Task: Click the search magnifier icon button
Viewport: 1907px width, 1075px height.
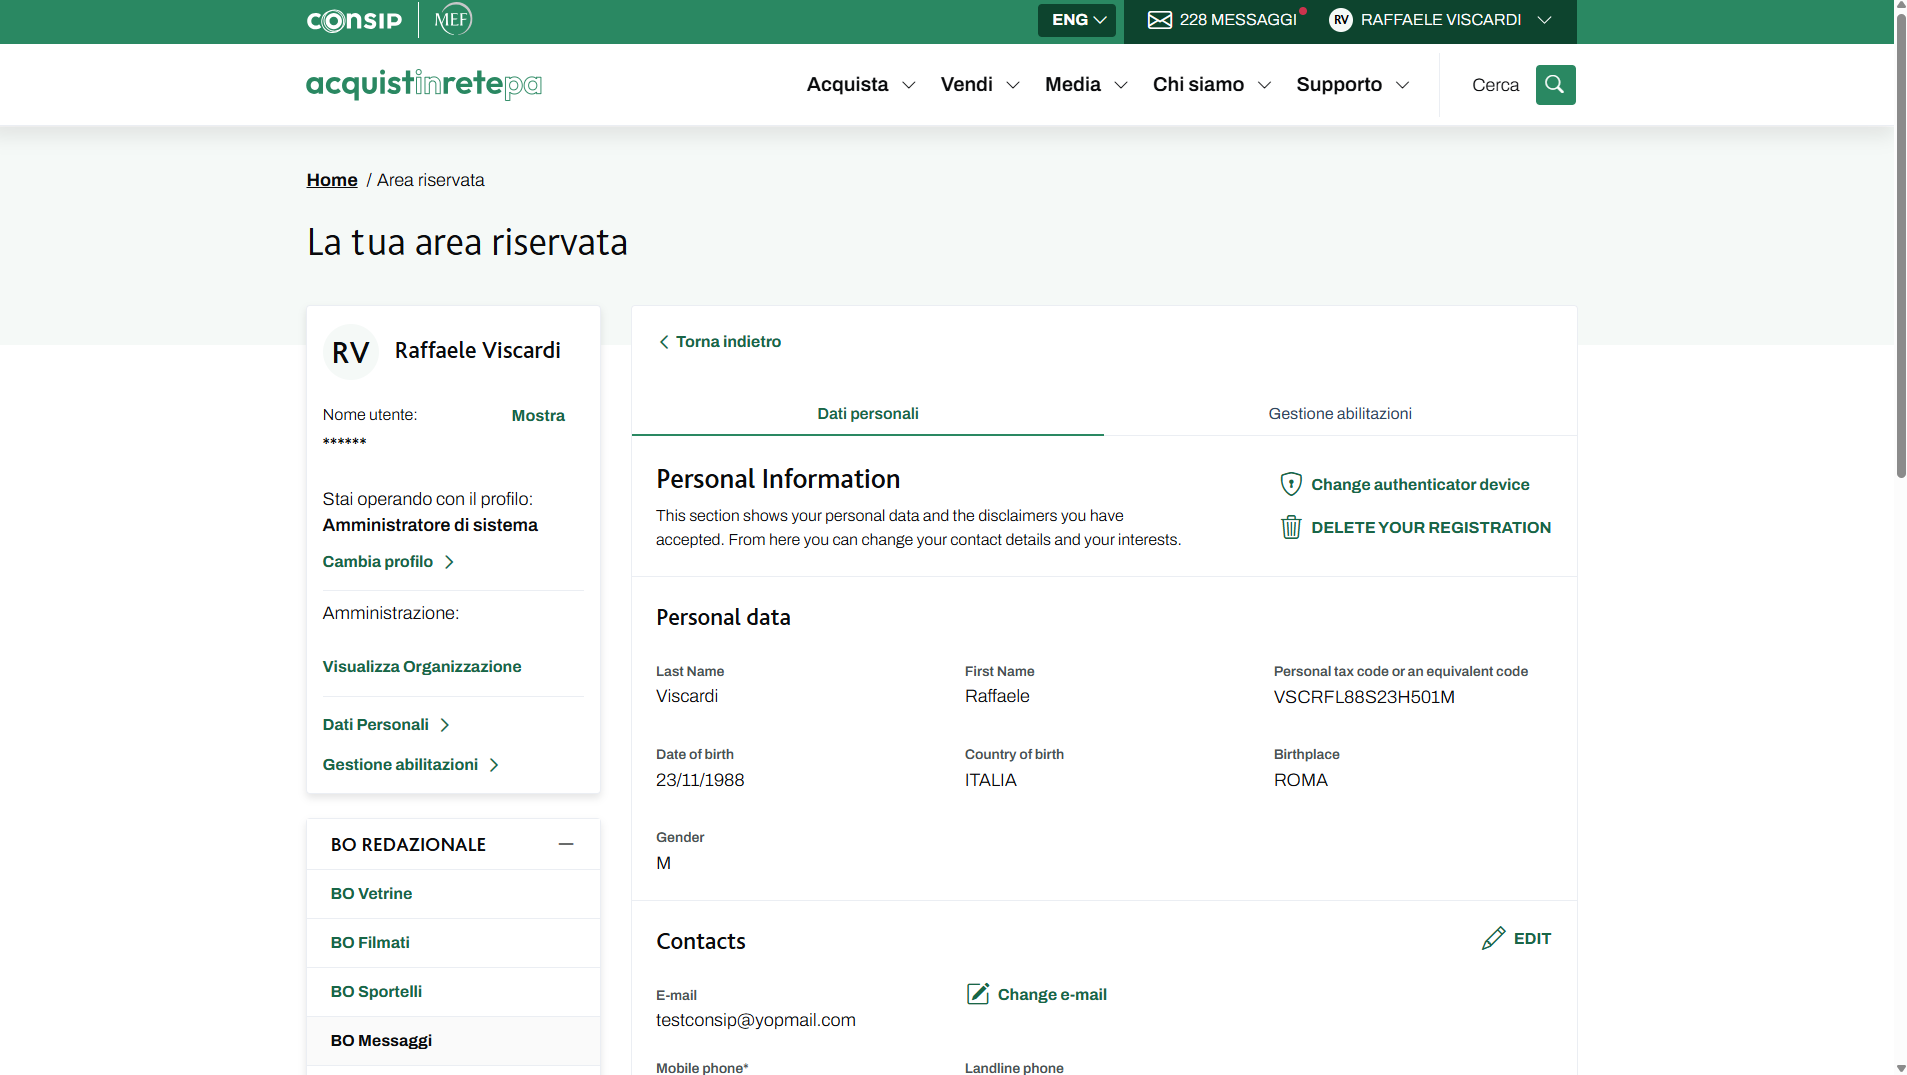Action: [1555, 85]
